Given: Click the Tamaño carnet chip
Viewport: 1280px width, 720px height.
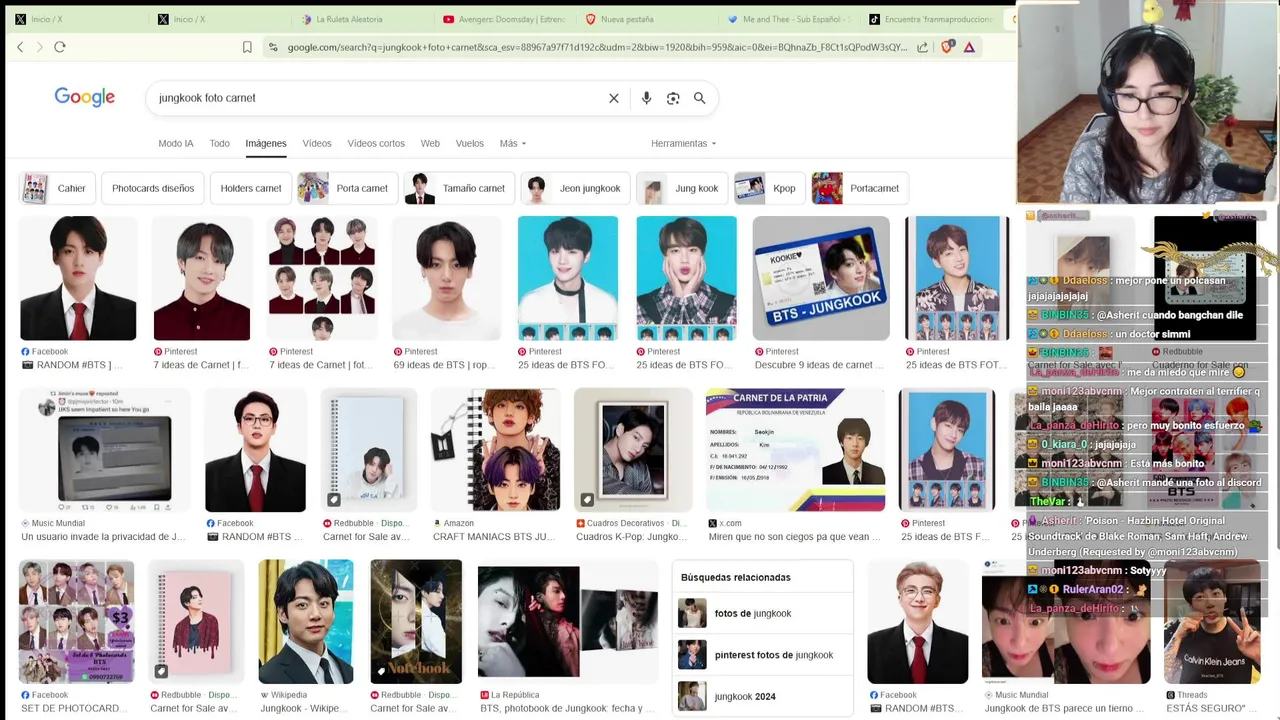Looking at the screenshot, I should click(459, 188).
